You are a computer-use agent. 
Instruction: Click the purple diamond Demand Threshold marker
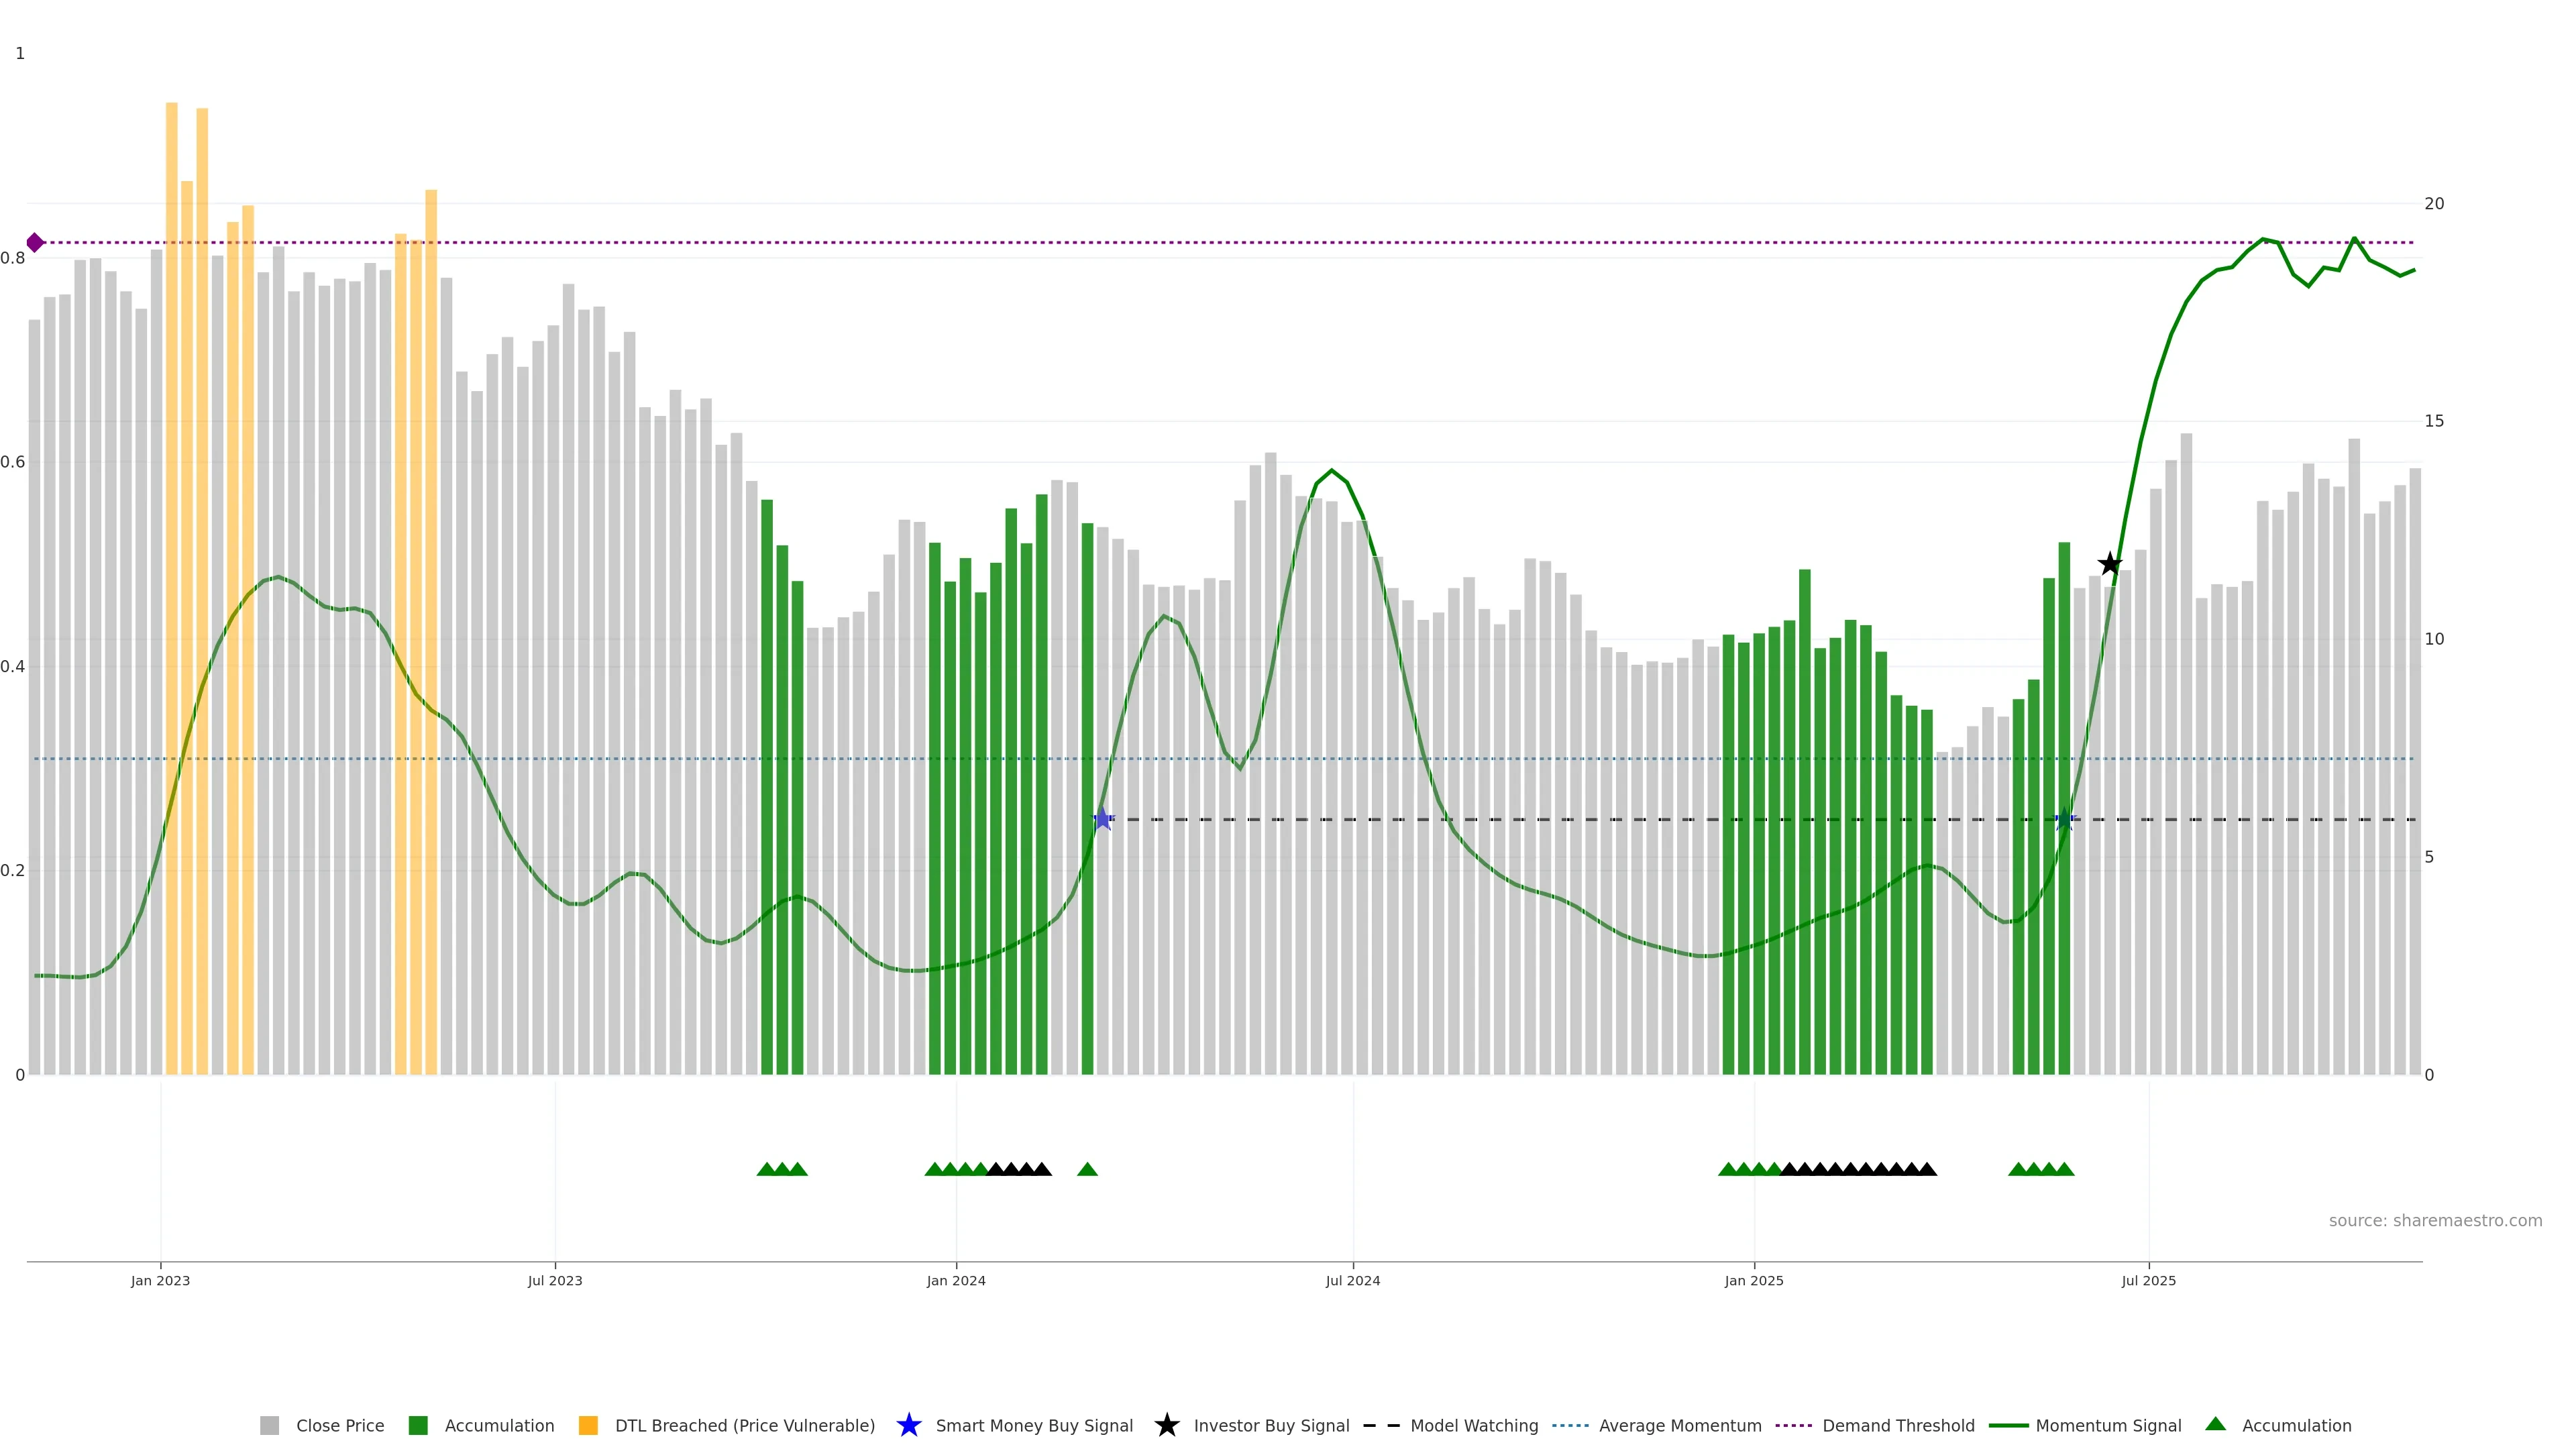coord(35,243)
